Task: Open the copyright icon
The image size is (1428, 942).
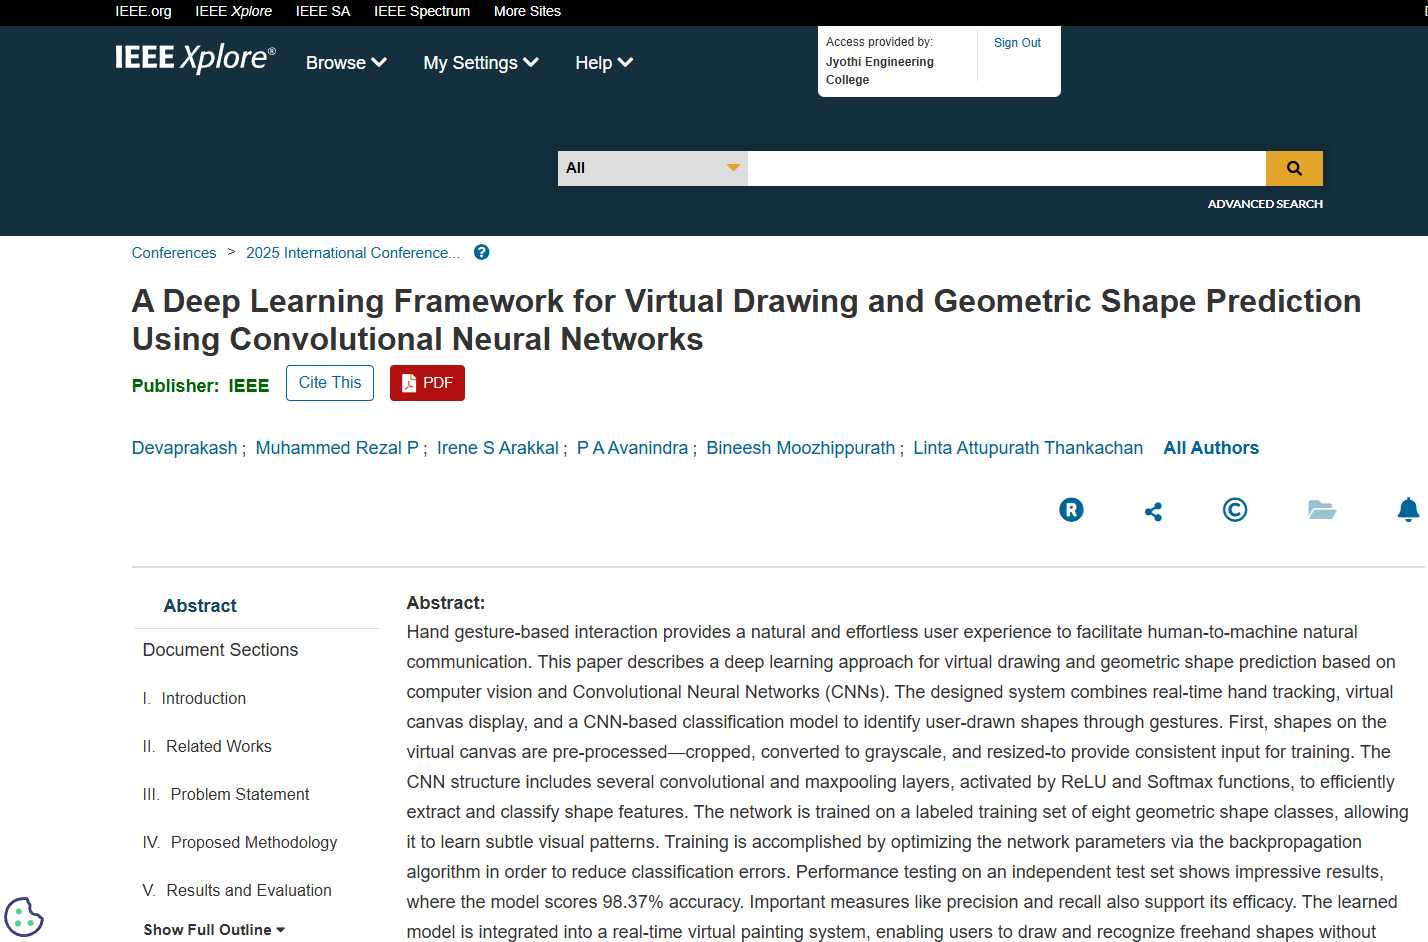Action: 1235,510
